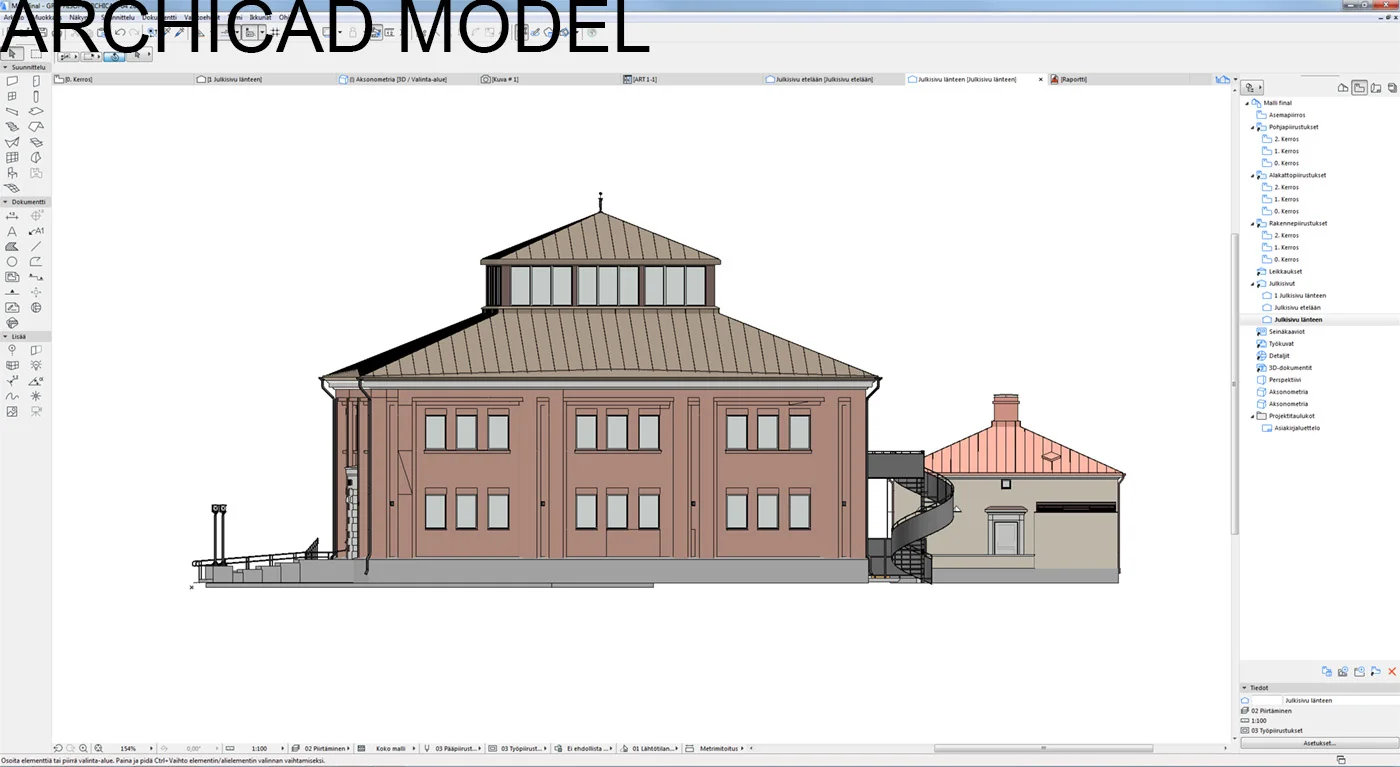Select the Dimension tool under Dokumentti

12,215
